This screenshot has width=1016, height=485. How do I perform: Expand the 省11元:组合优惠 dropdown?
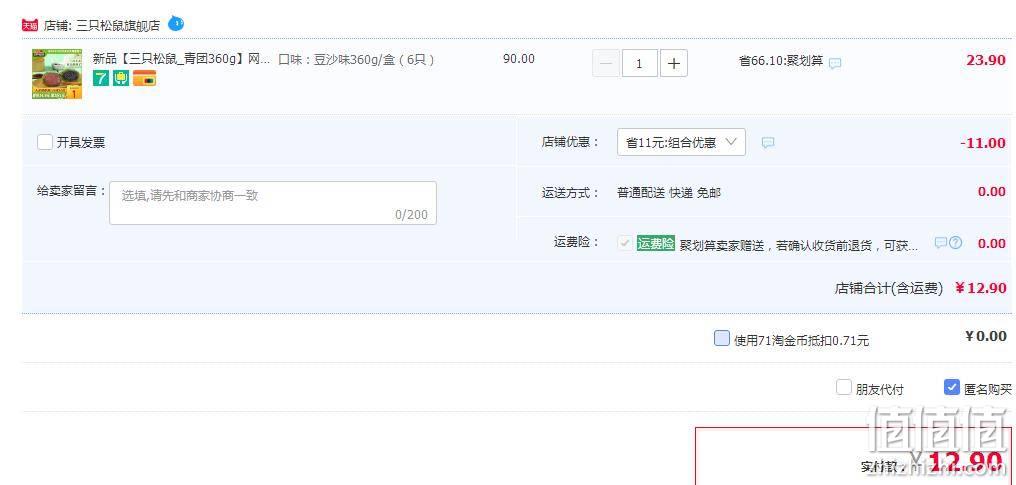[681, 142]
